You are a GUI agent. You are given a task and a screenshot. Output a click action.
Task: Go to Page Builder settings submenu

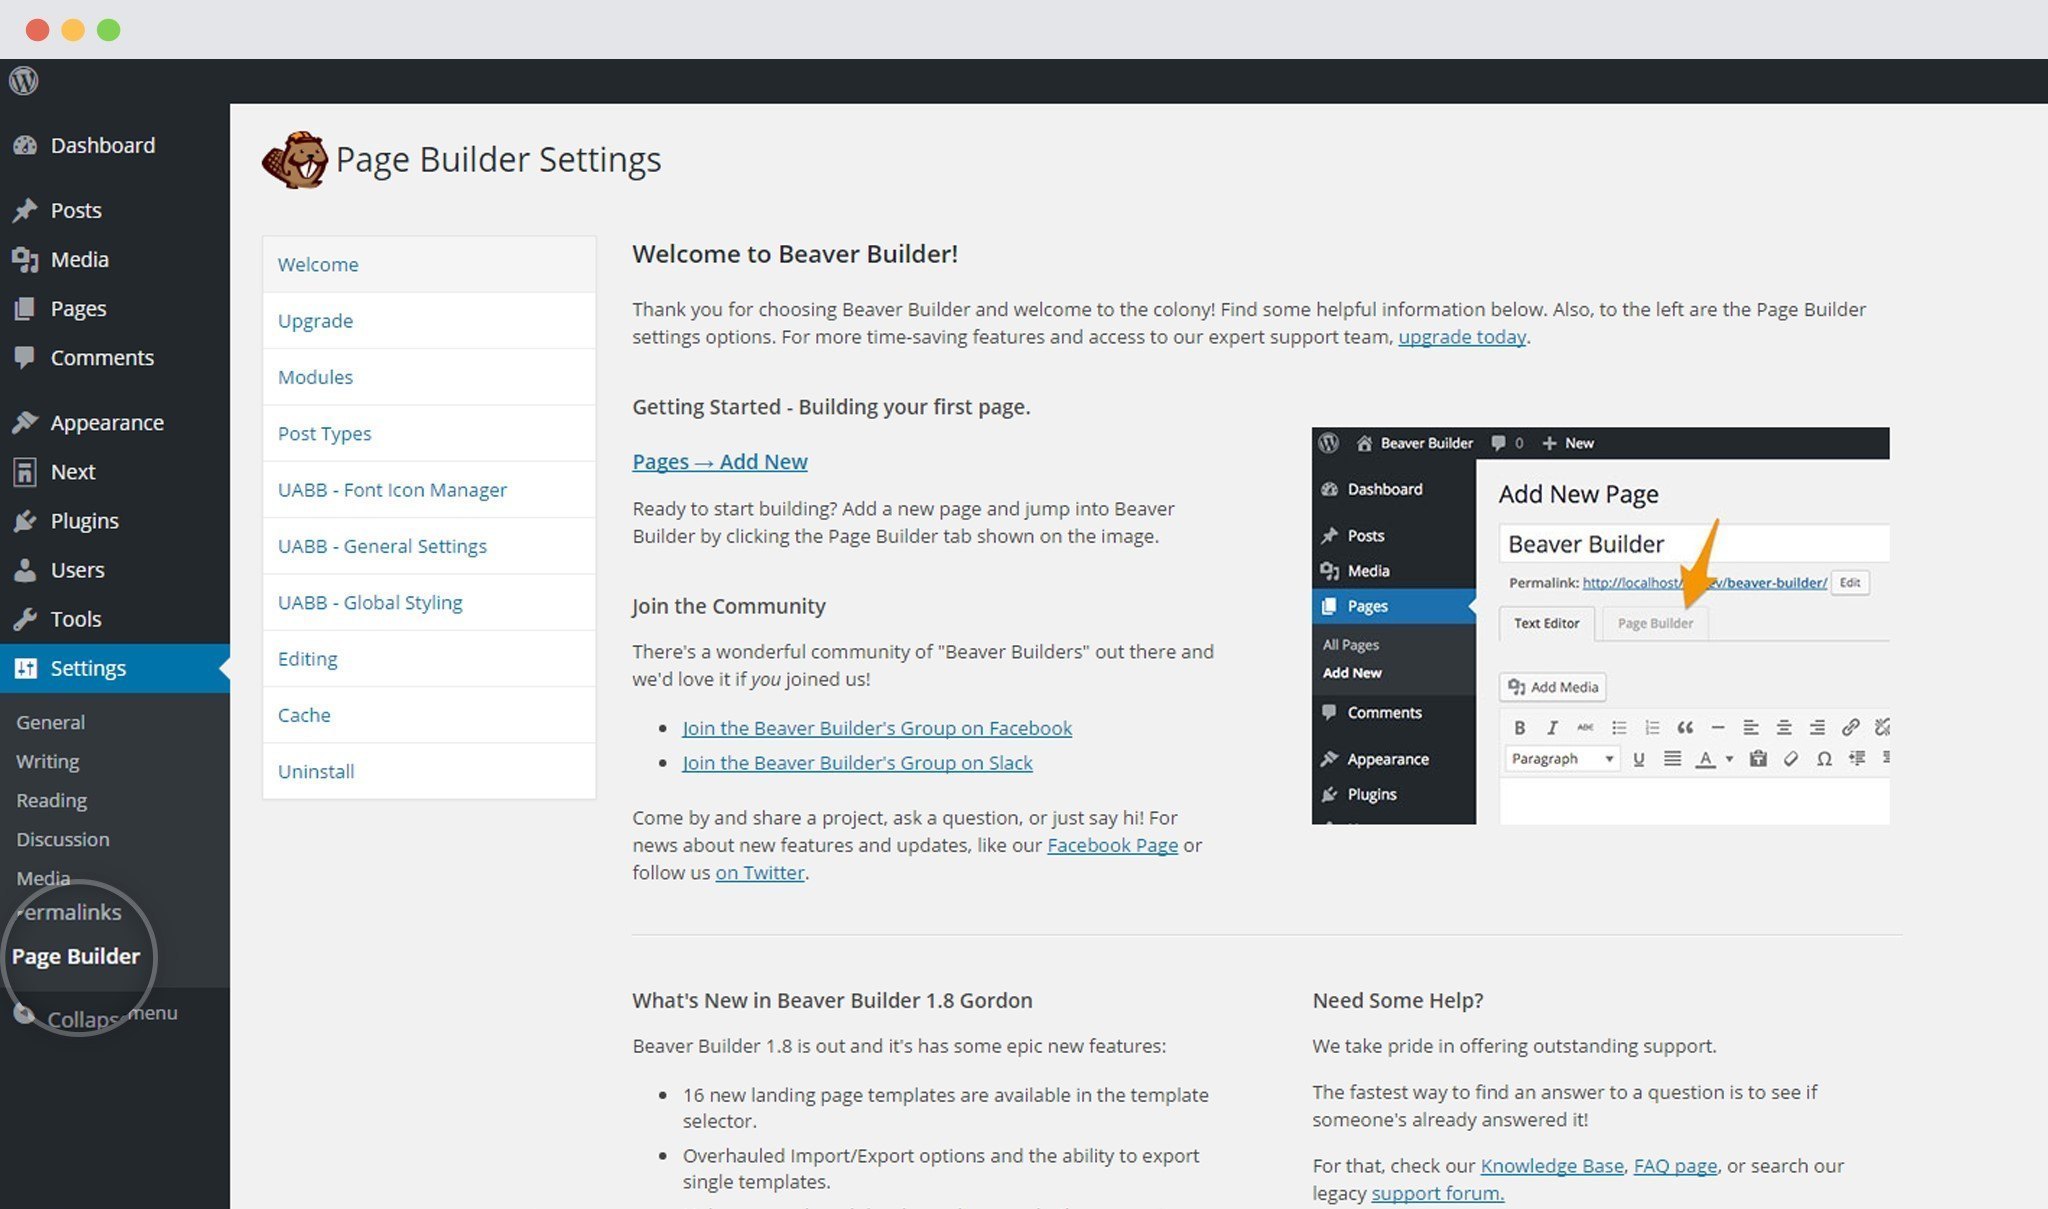[76, 956]
